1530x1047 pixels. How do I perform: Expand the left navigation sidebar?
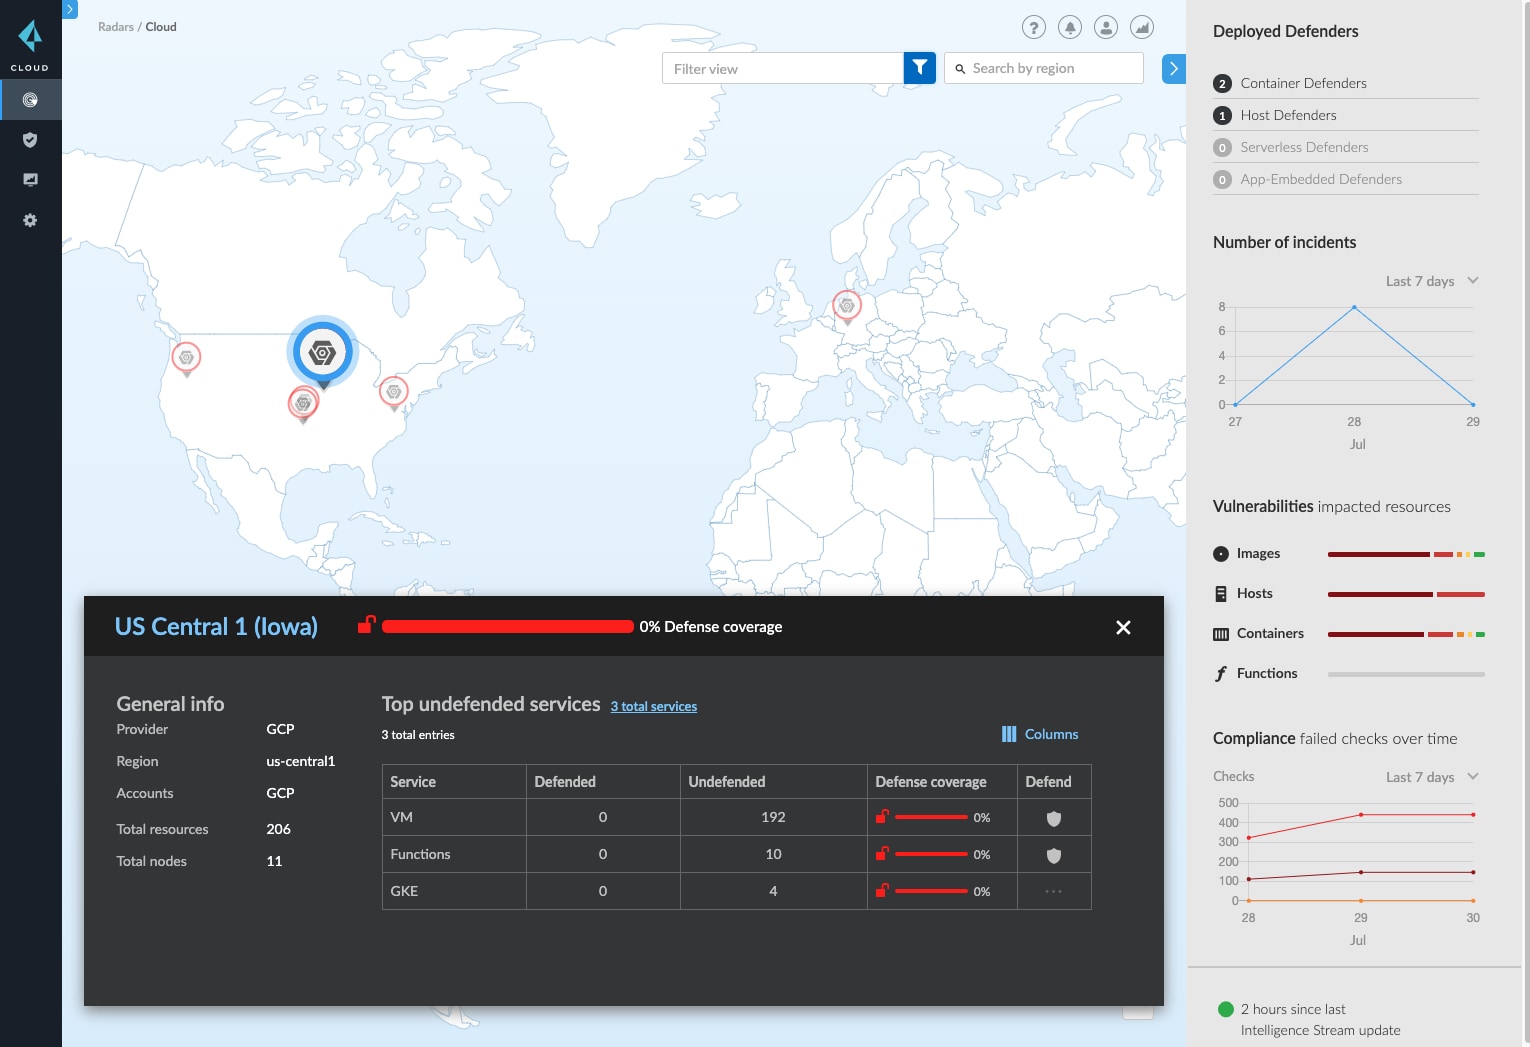click(70, 9)
